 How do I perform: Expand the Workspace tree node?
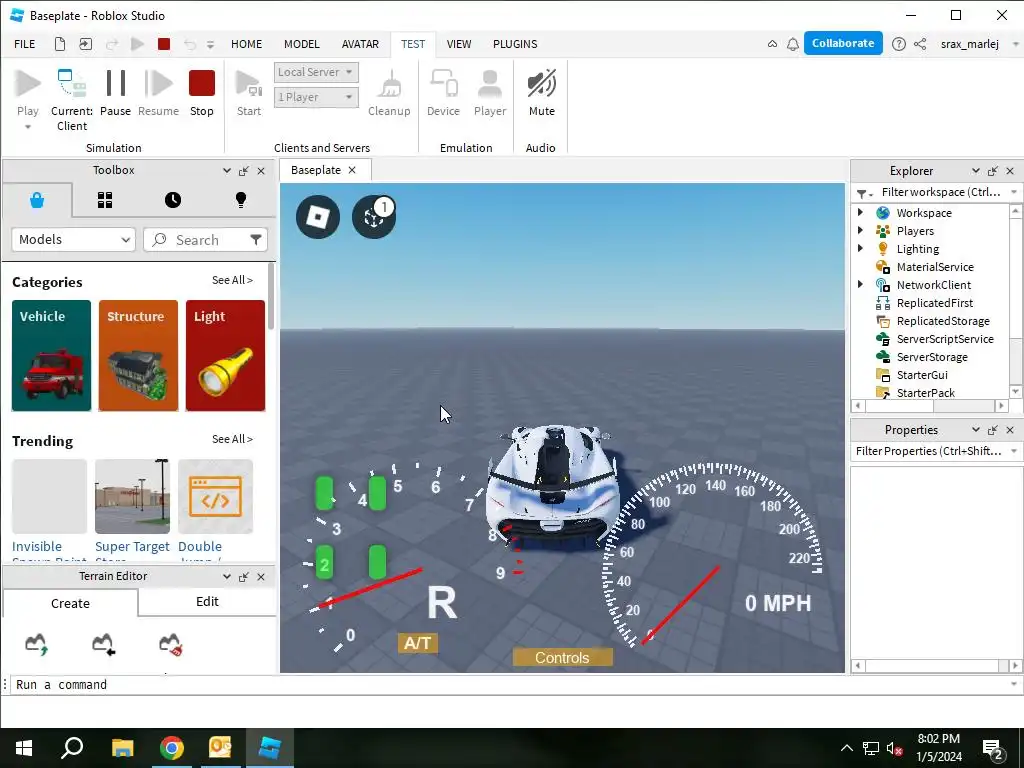(x=860, y=212)
